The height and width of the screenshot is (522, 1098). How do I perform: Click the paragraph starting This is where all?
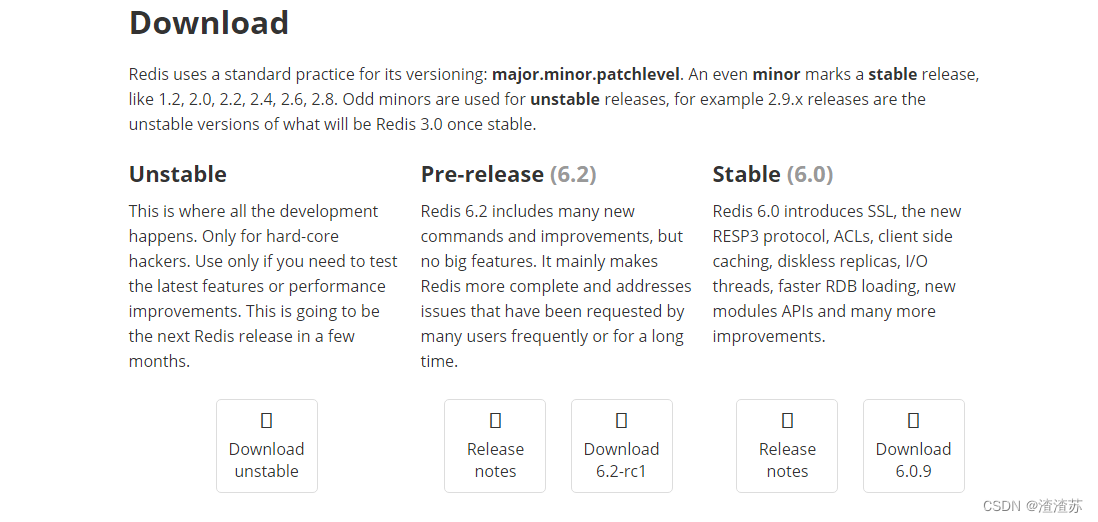click(x=263, y=286)
